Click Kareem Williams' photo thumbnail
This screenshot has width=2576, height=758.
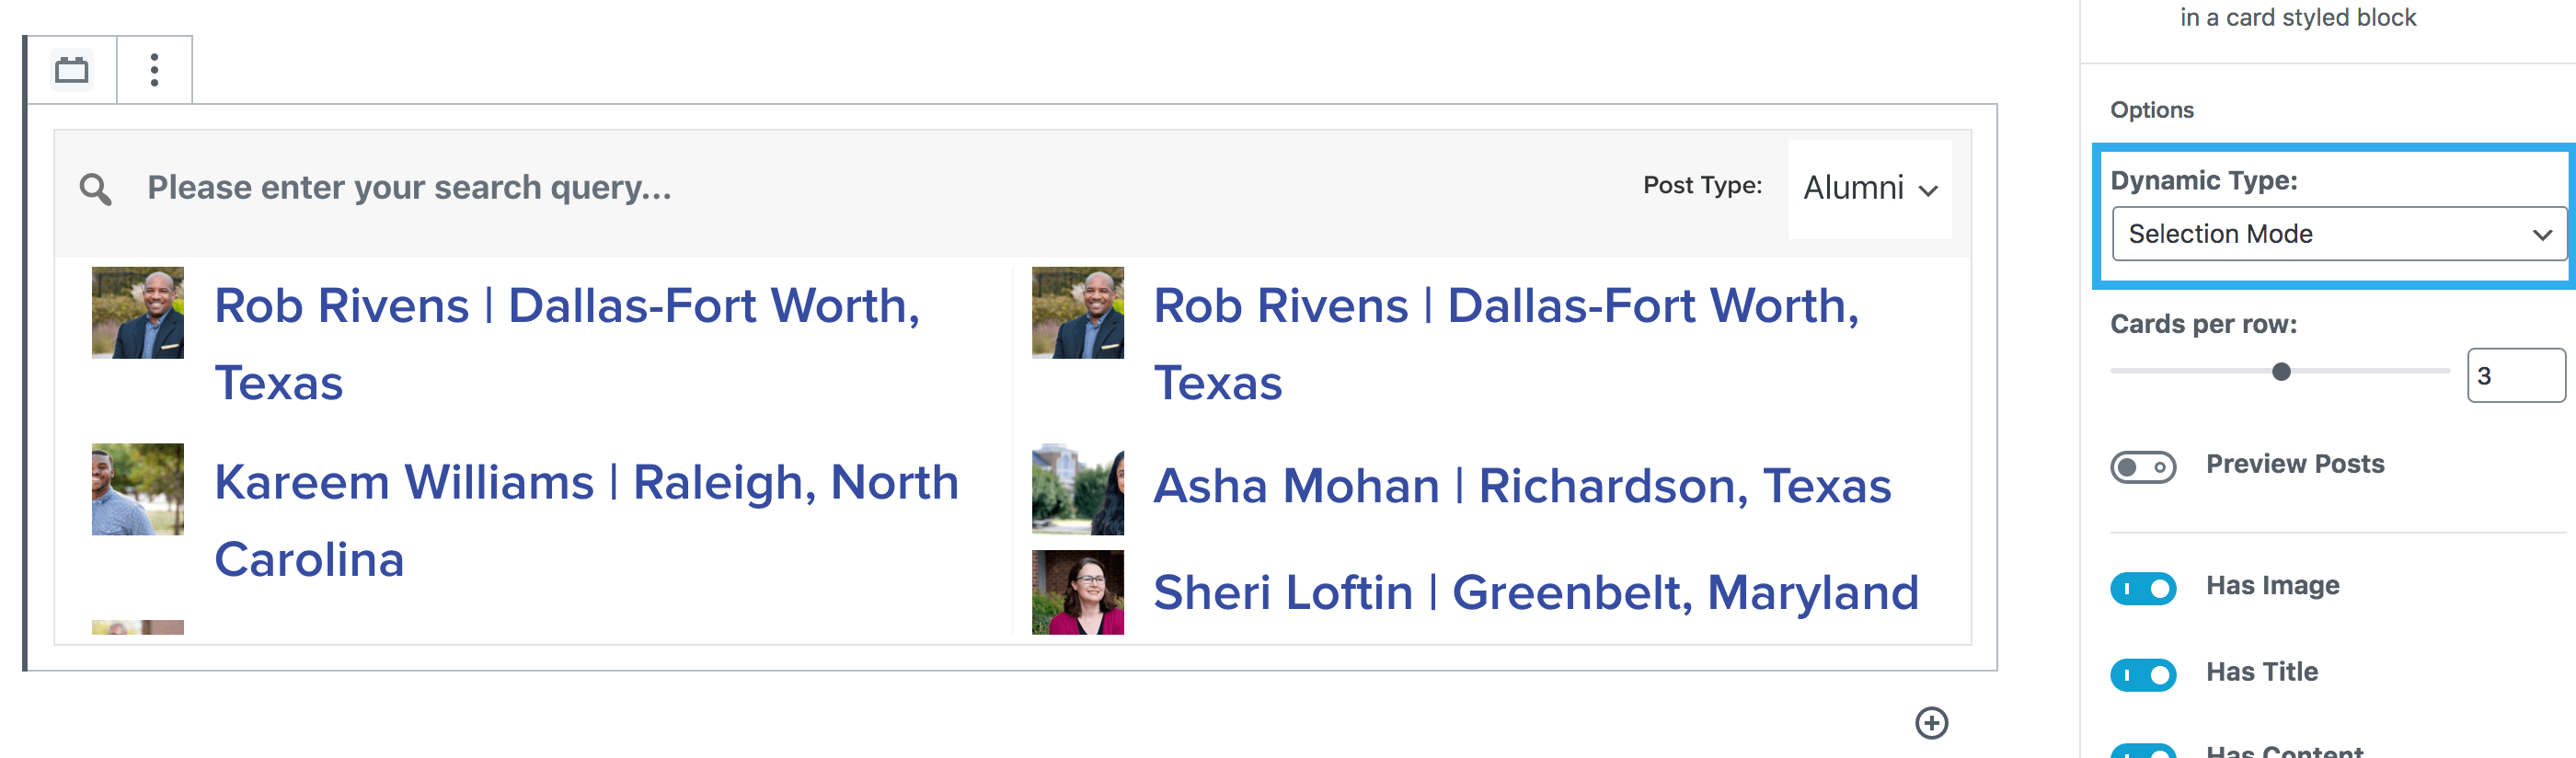138,489
